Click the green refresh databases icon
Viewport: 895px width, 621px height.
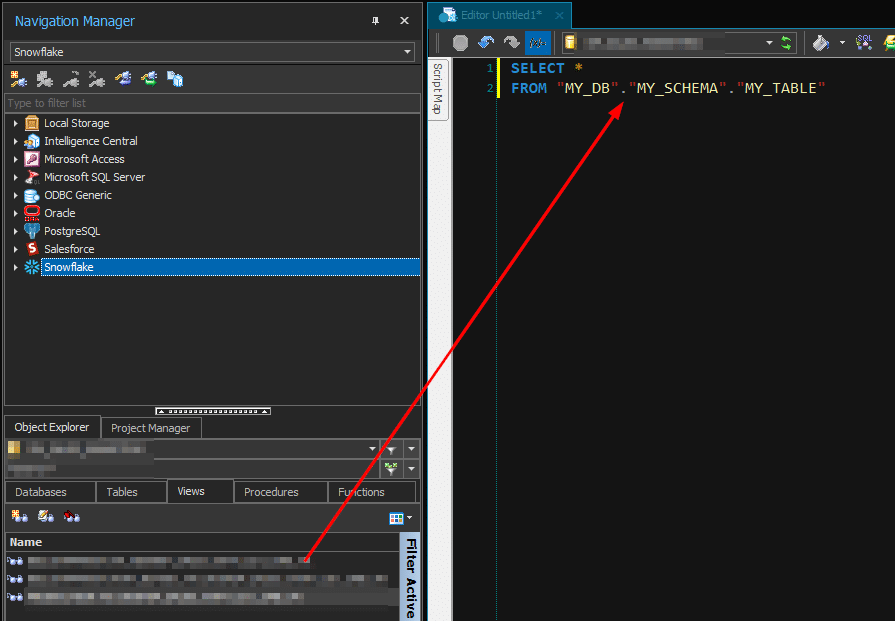pos(787,43)
